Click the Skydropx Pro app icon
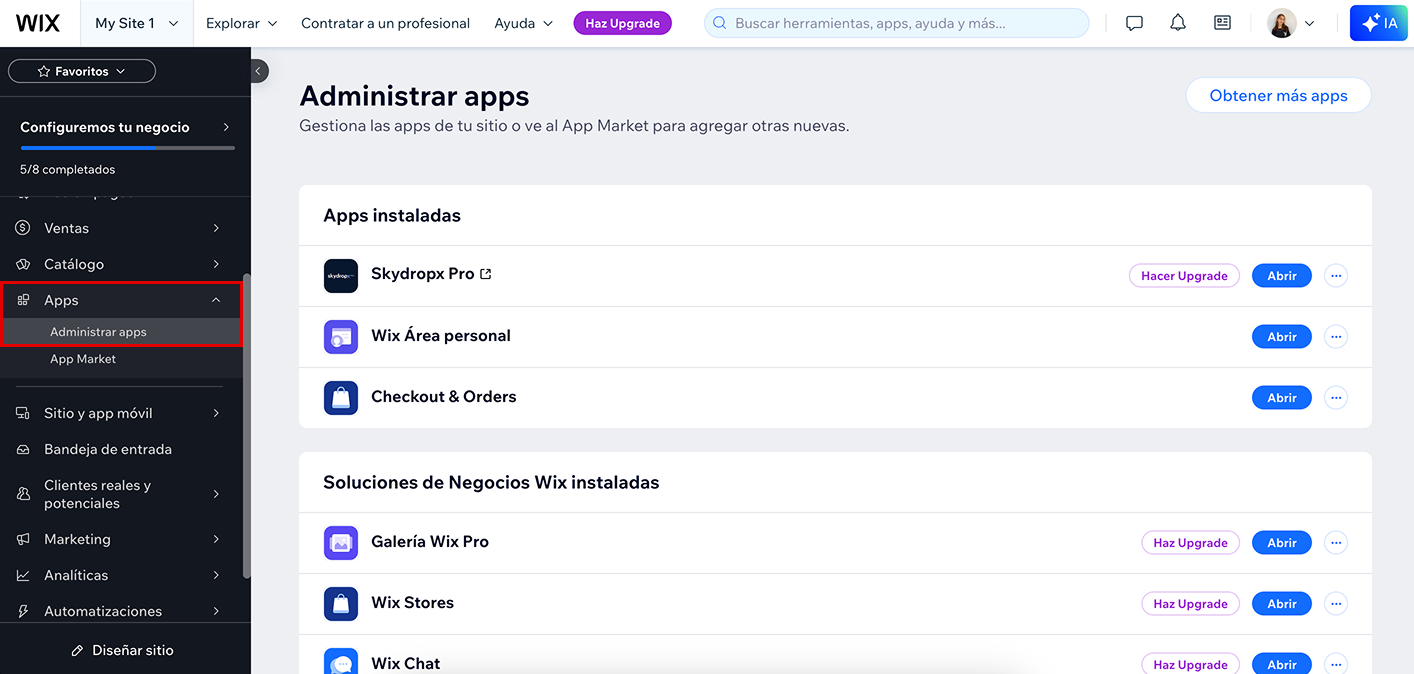Viewport: 1414px width, 674px height. pyautogui.click(x=341, y=276)
